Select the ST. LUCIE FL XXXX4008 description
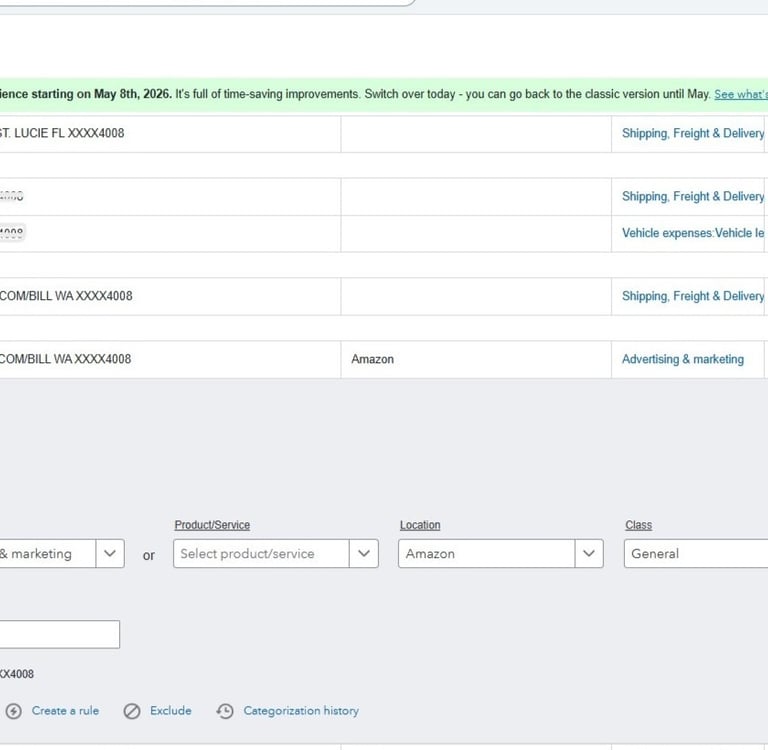The height and width of the screenshot is (750, 768). [62, 133]
